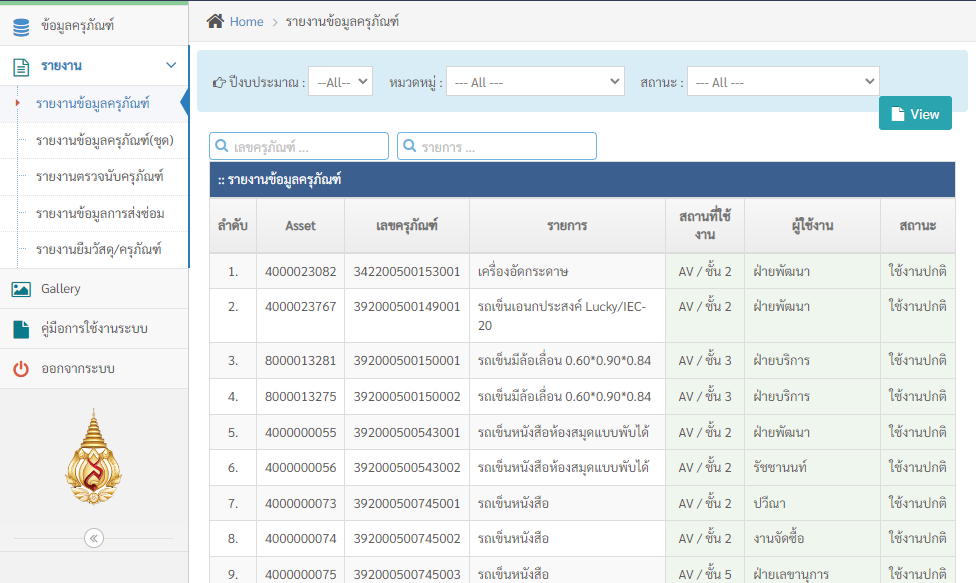Click the View button
The height and width of the screenshot is (583, 976).
(915, 113)
